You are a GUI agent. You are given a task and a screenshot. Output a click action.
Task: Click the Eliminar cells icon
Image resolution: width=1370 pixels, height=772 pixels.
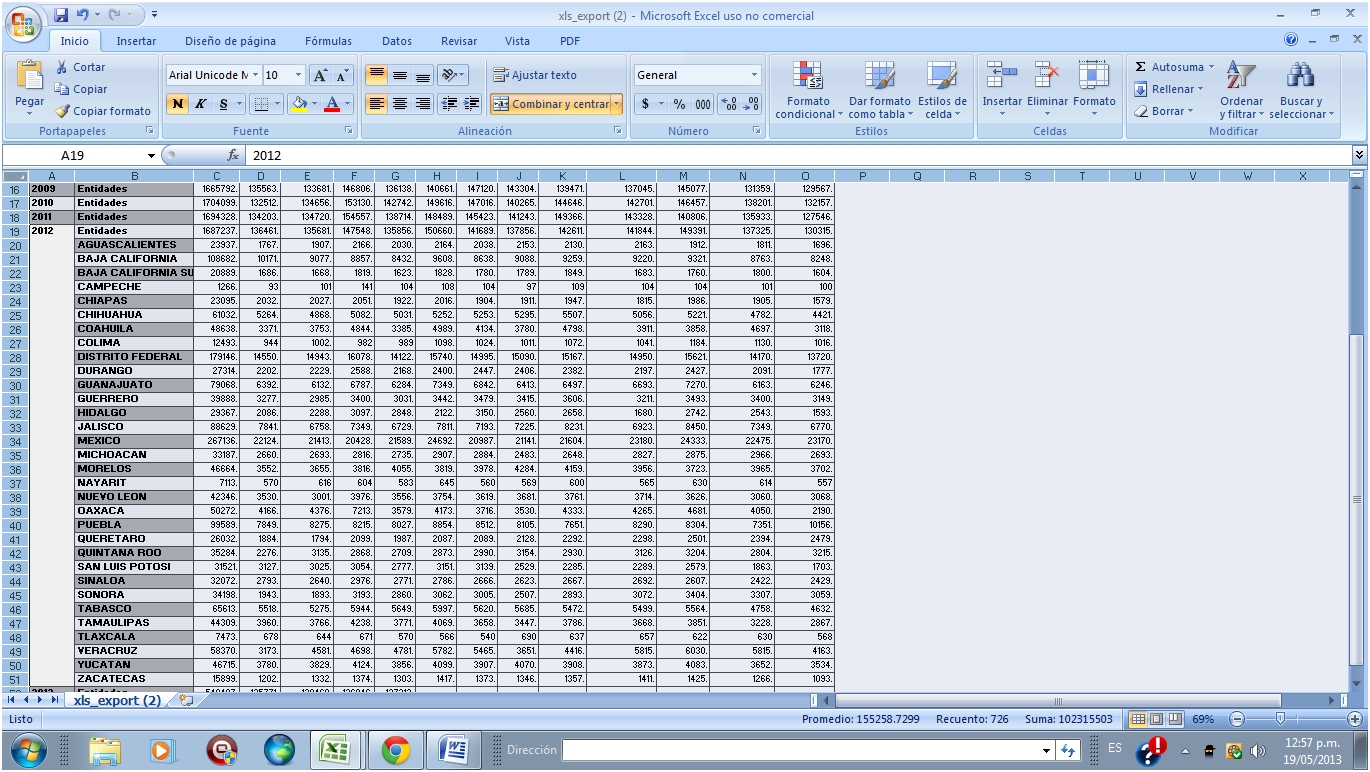point(1047,76)
